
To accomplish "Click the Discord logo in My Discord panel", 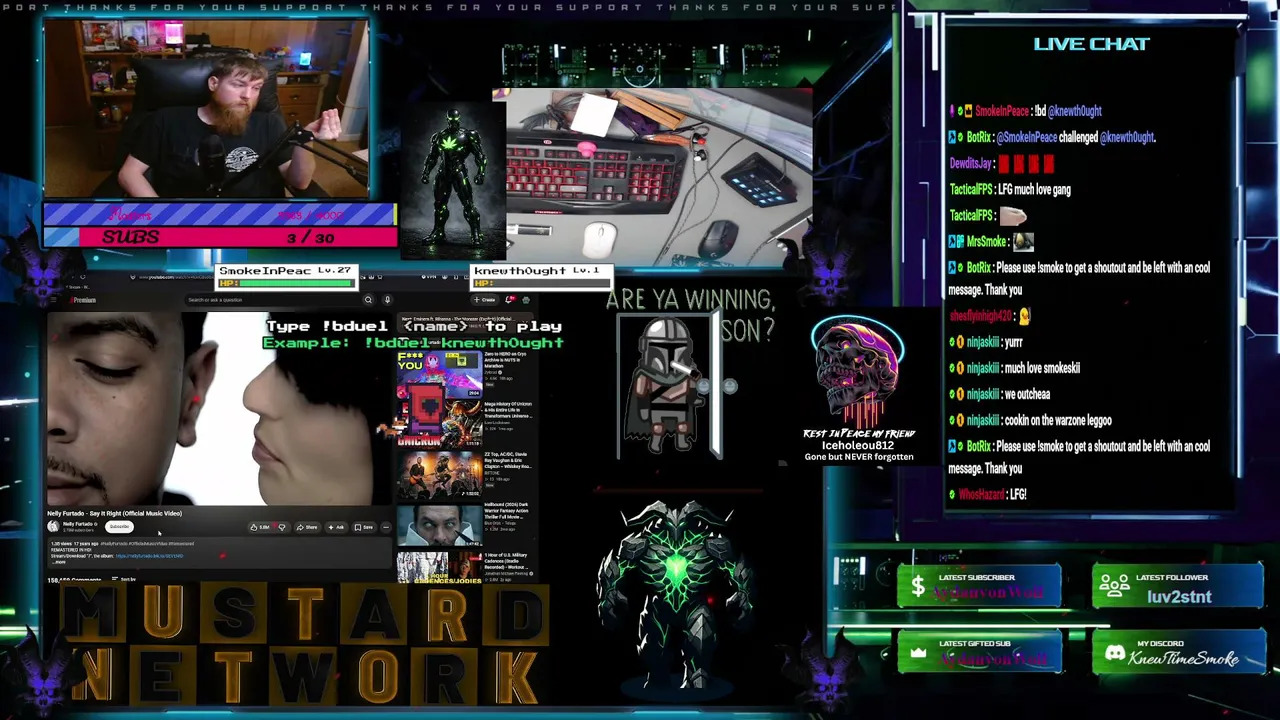I will pyautogui.click(x=1114, y=654).
